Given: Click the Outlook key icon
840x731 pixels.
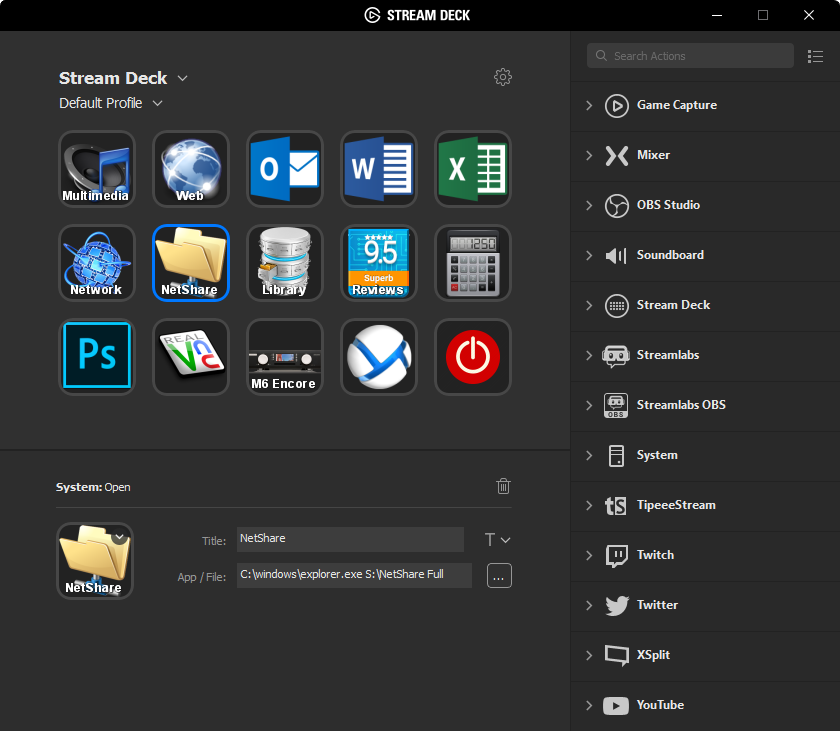Looking at the screenshot, I should click(285, 169).
